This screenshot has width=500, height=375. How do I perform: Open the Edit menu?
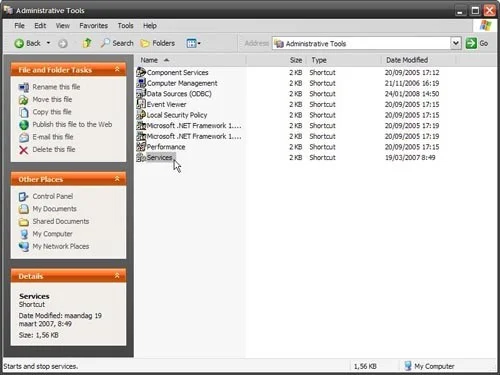pyautogui.click(x=40, y=26)
